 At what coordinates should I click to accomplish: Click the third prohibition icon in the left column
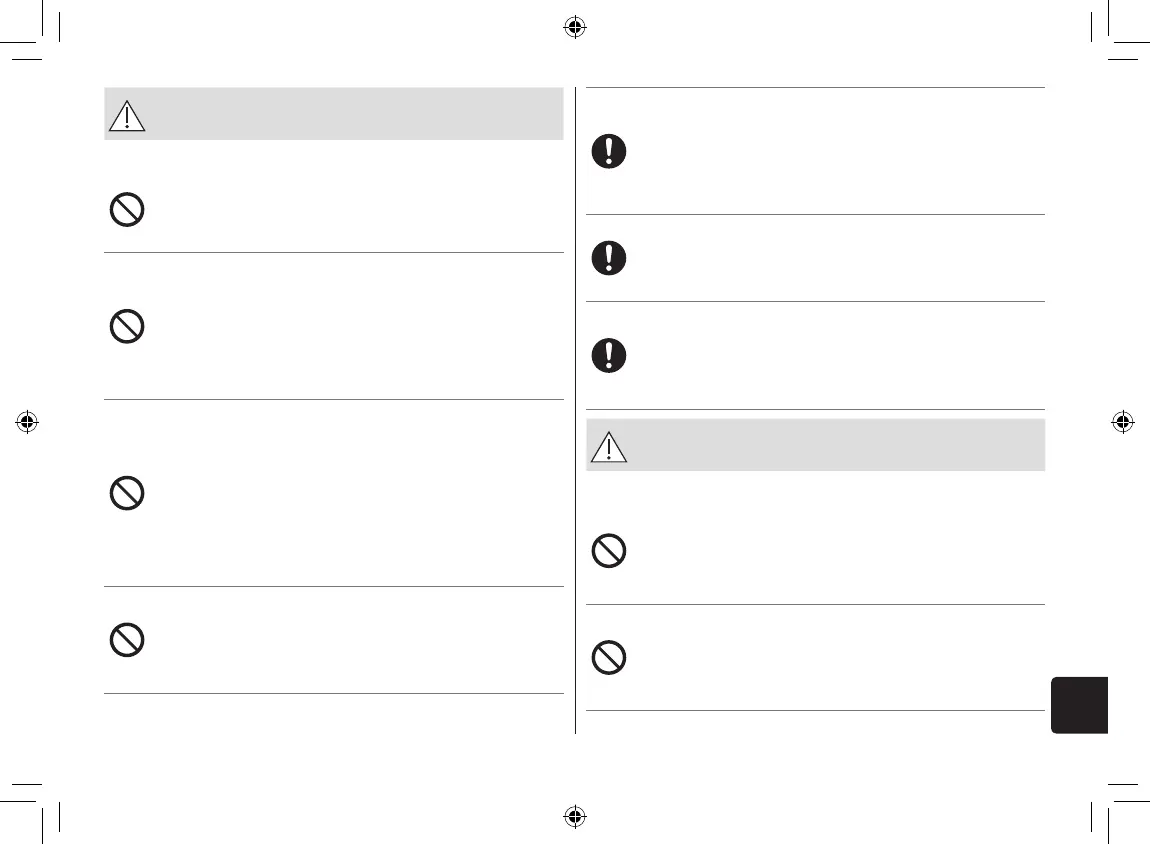(x=126, y=493)
